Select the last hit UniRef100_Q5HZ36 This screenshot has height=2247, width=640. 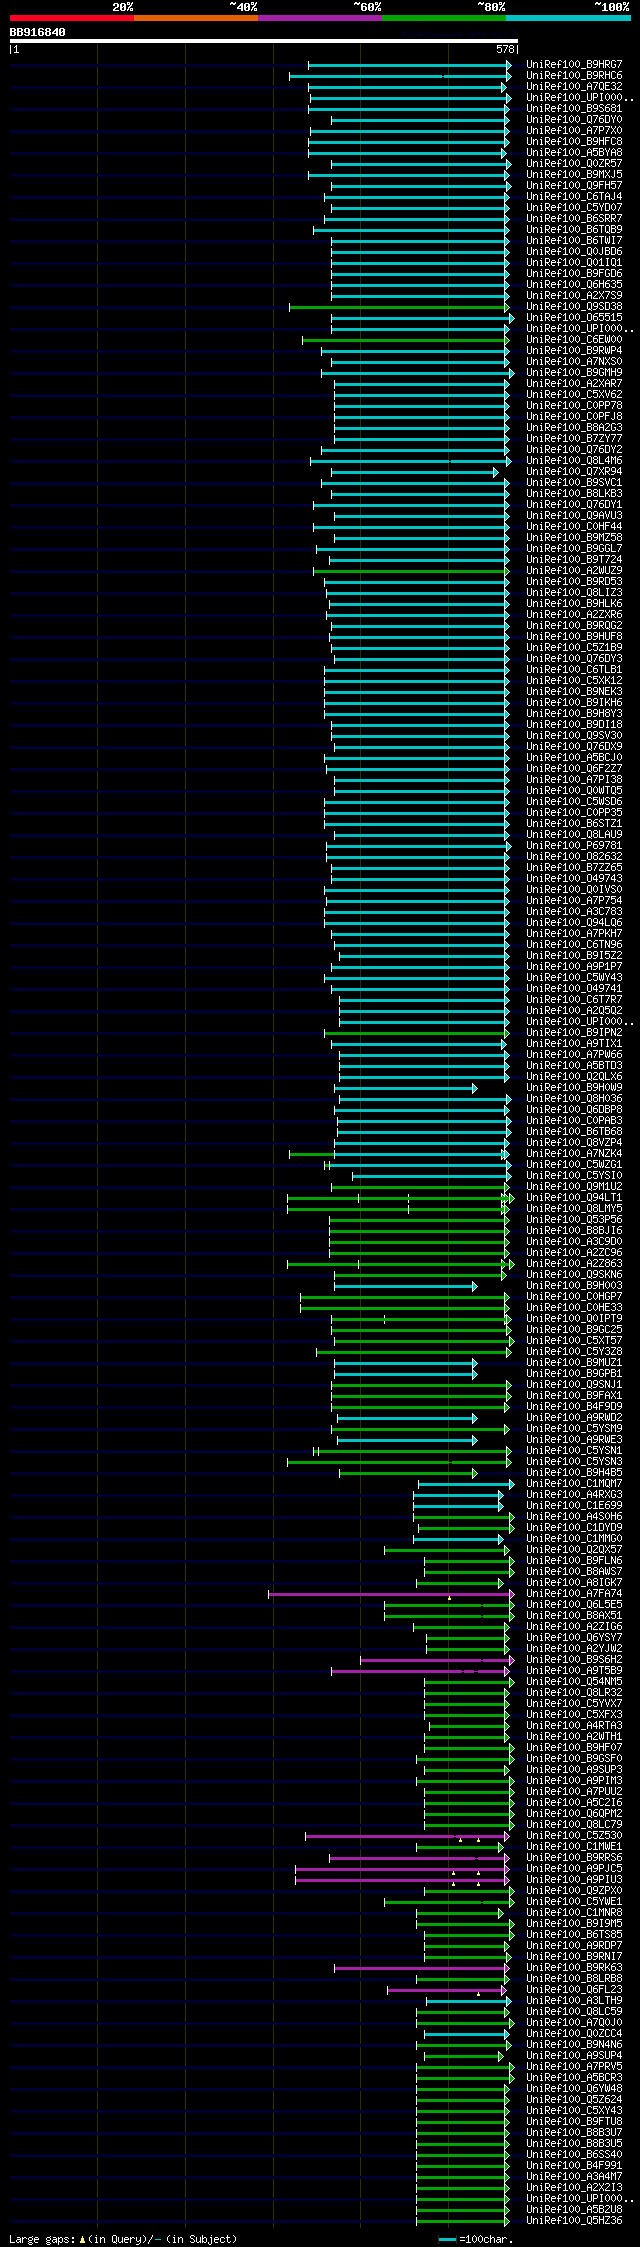pyautogui.click(x=574, y=2220)
